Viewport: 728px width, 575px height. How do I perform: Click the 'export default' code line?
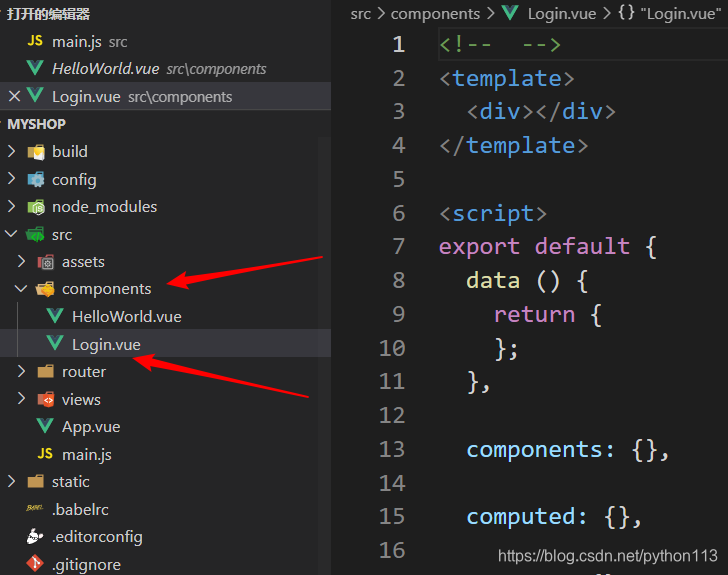click(x=548, y=246)
